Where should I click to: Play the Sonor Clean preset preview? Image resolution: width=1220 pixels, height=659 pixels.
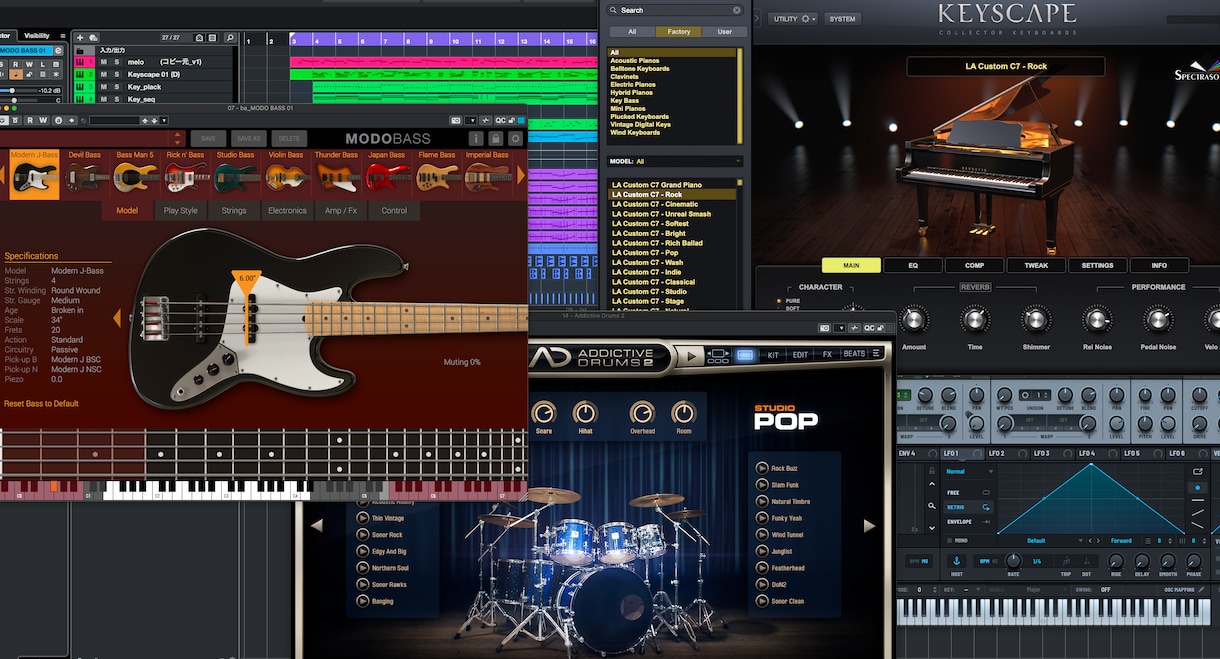point(762,601)
